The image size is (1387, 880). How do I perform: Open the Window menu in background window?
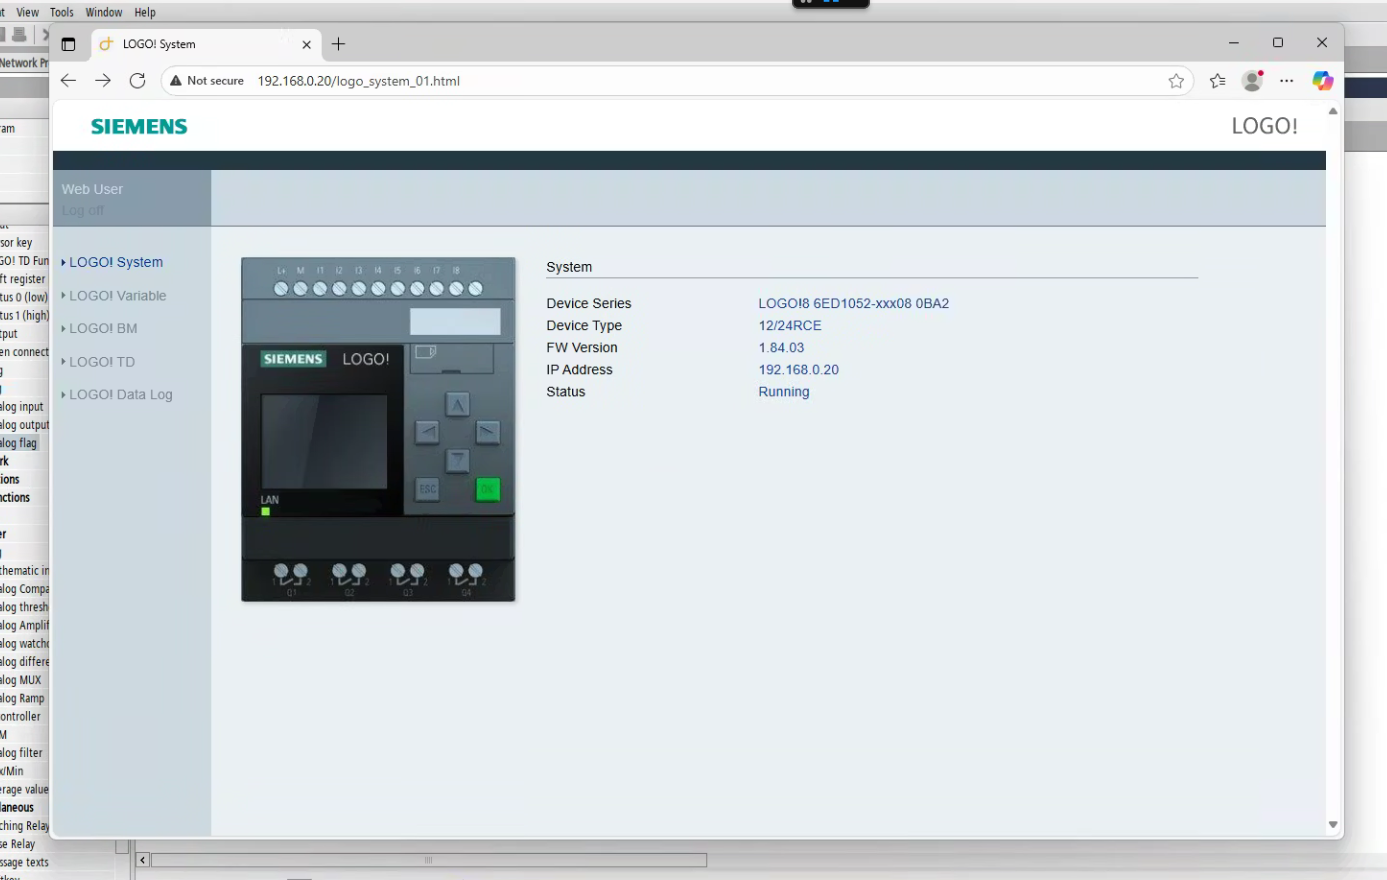104,12
